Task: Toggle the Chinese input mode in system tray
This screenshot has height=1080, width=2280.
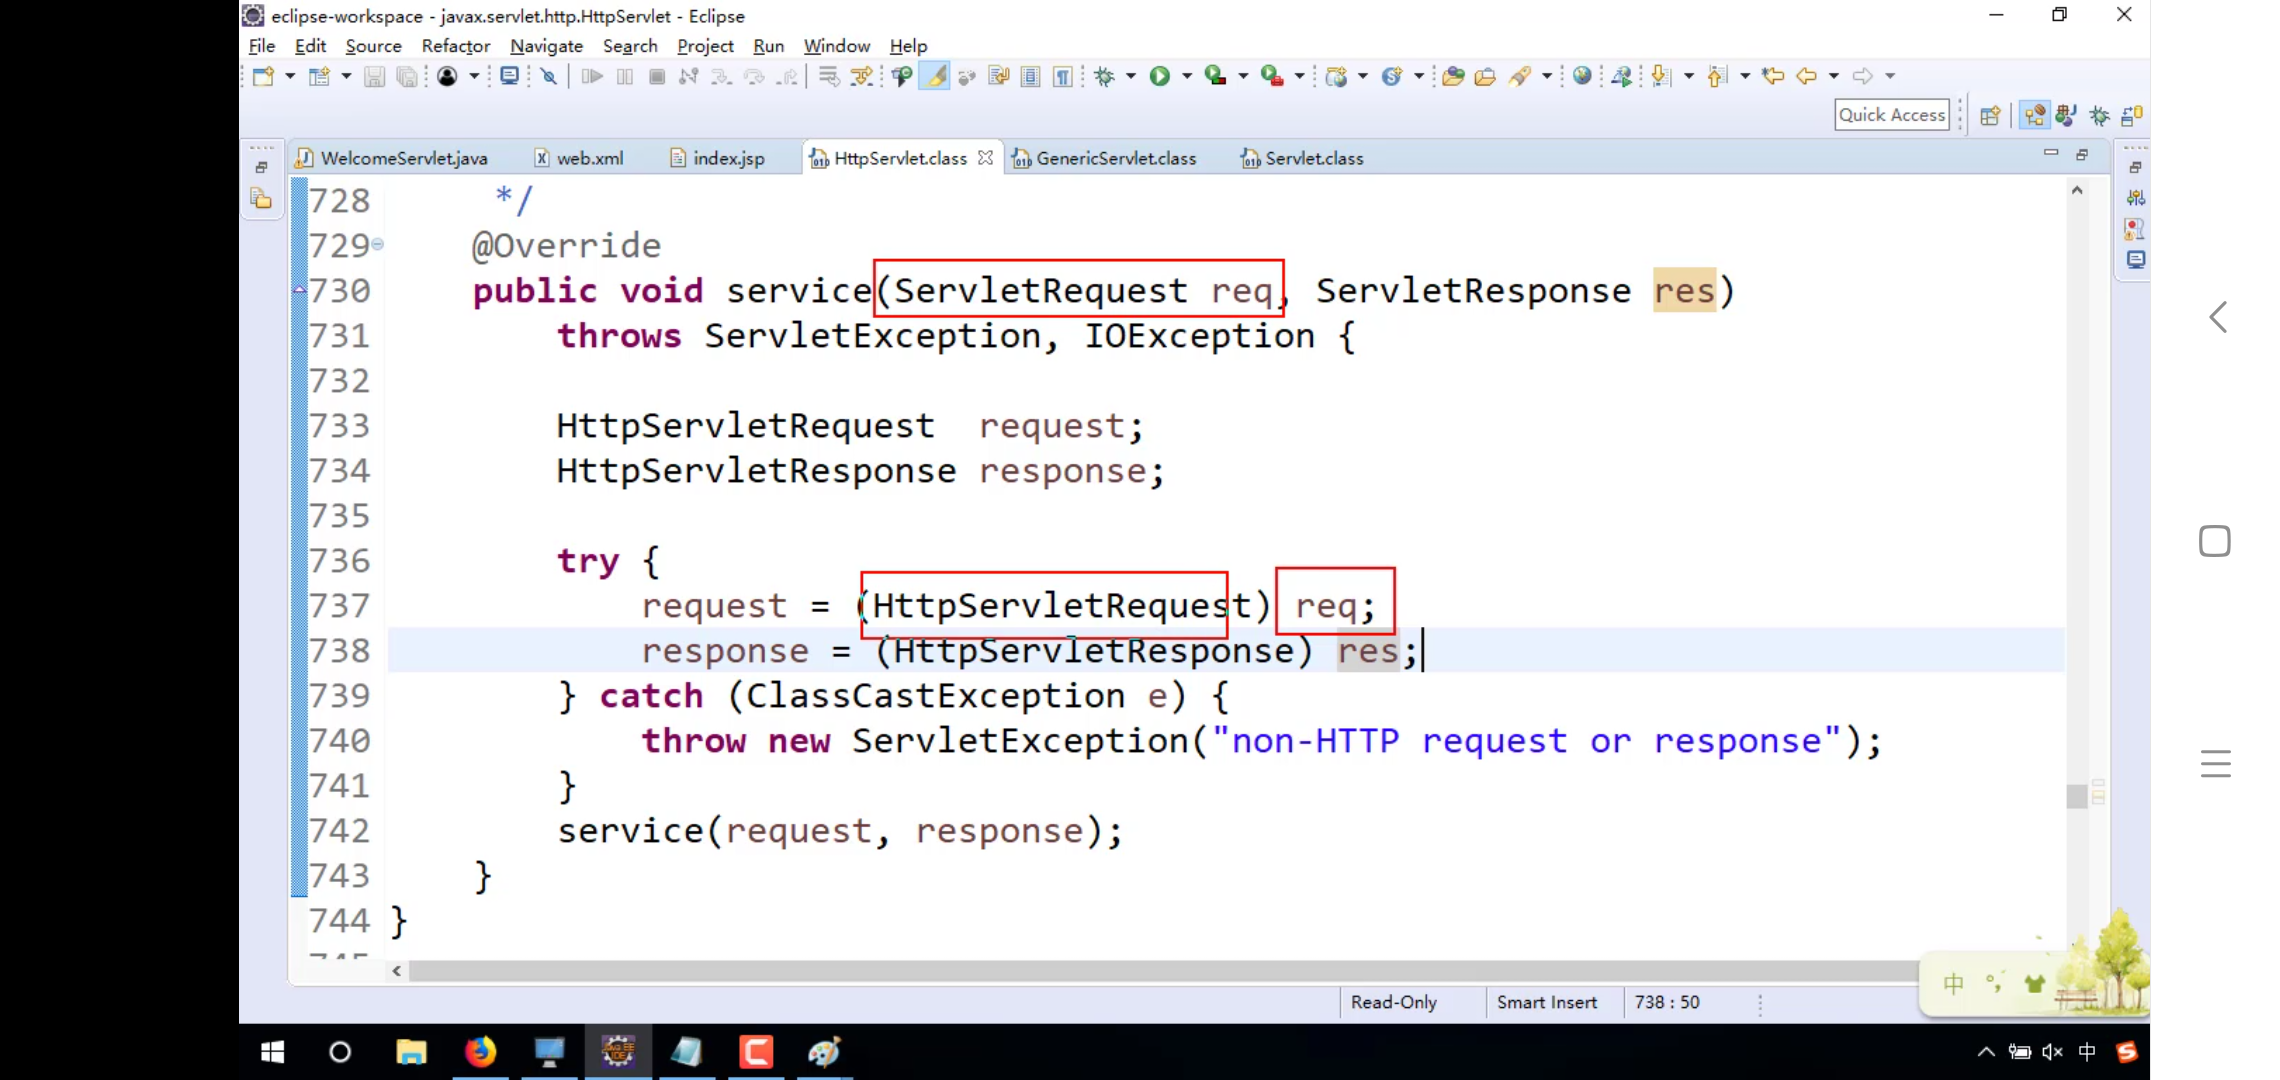Action: pyautogui.click(x=2087, y=1051)
